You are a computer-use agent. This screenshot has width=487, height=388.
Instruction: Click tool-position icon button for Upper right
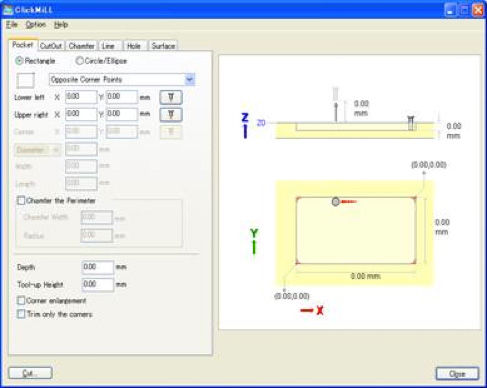click(x=171, y=114)
